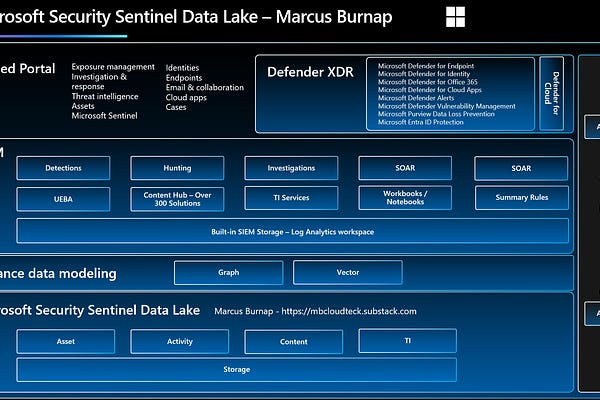Click SOAR box above Workbooks / Notebooks
Screen dimensions: 600x400
[405, 168]
